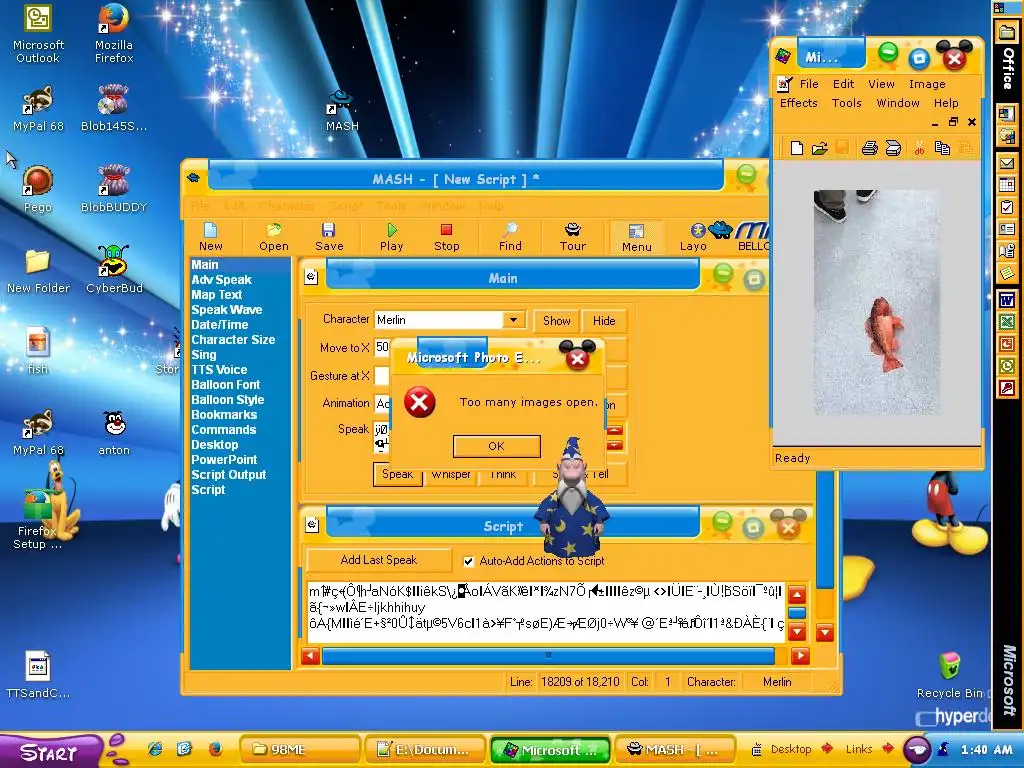Select the Pego desktop icon
This screenshot has width=1024, height=768.
coord(37,189)
